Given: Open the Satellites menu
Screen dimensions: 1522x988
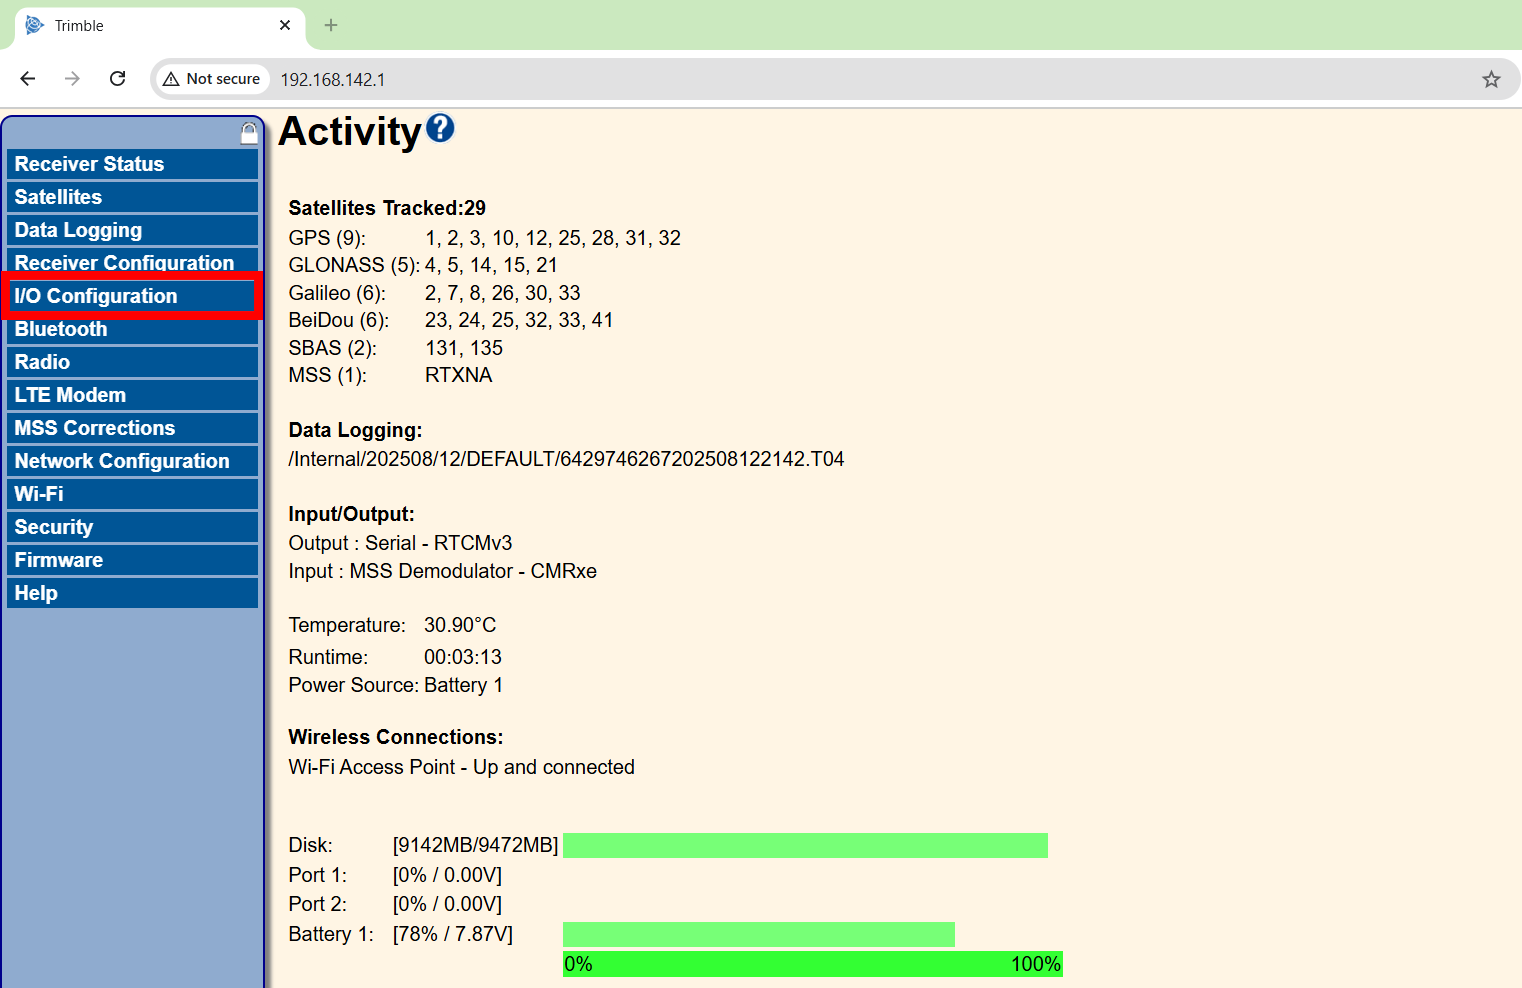Looking at the screenshot, I should point(132,197).
